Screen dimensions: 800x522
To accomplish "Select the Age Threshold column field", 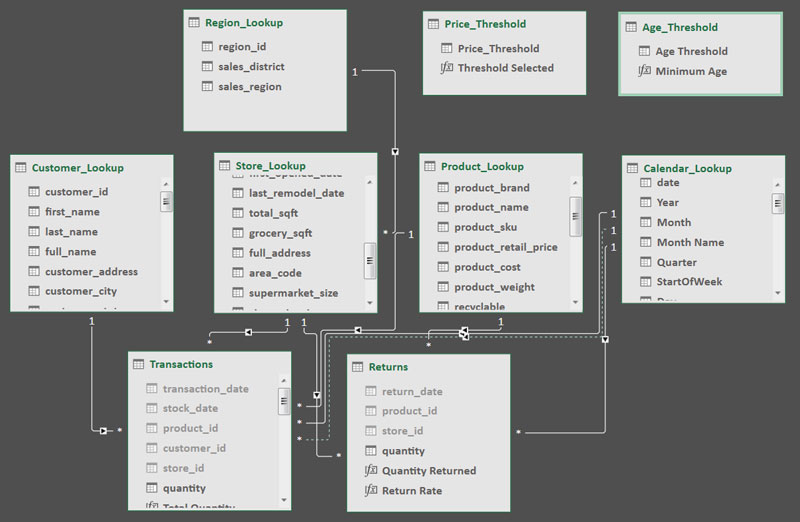I will pos(691,51).
